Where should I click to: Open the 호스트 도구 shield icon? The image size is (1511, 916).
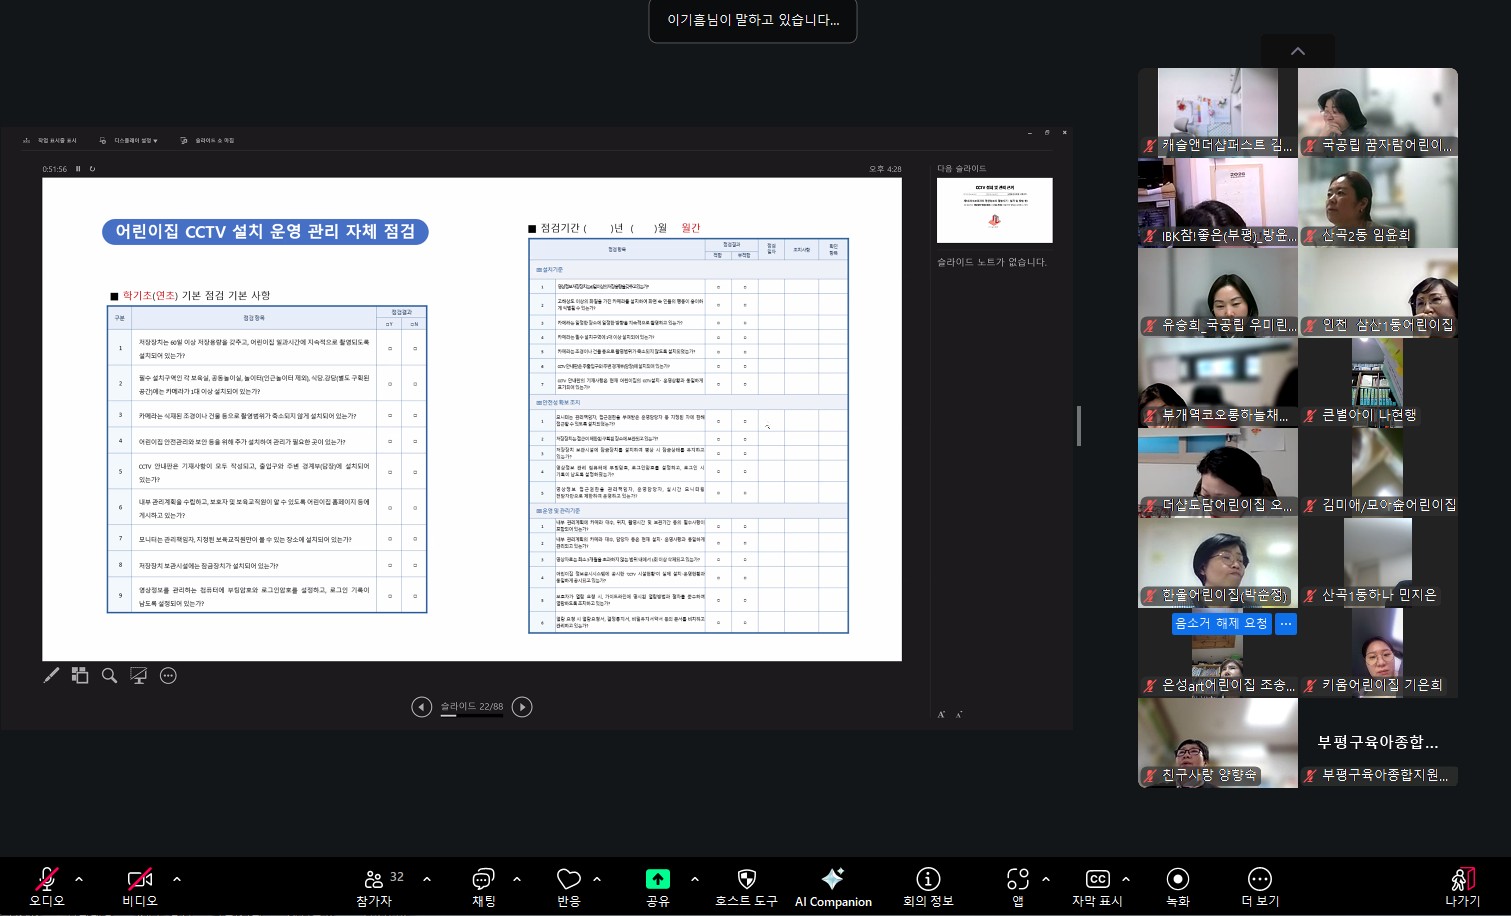coord(745,886)
